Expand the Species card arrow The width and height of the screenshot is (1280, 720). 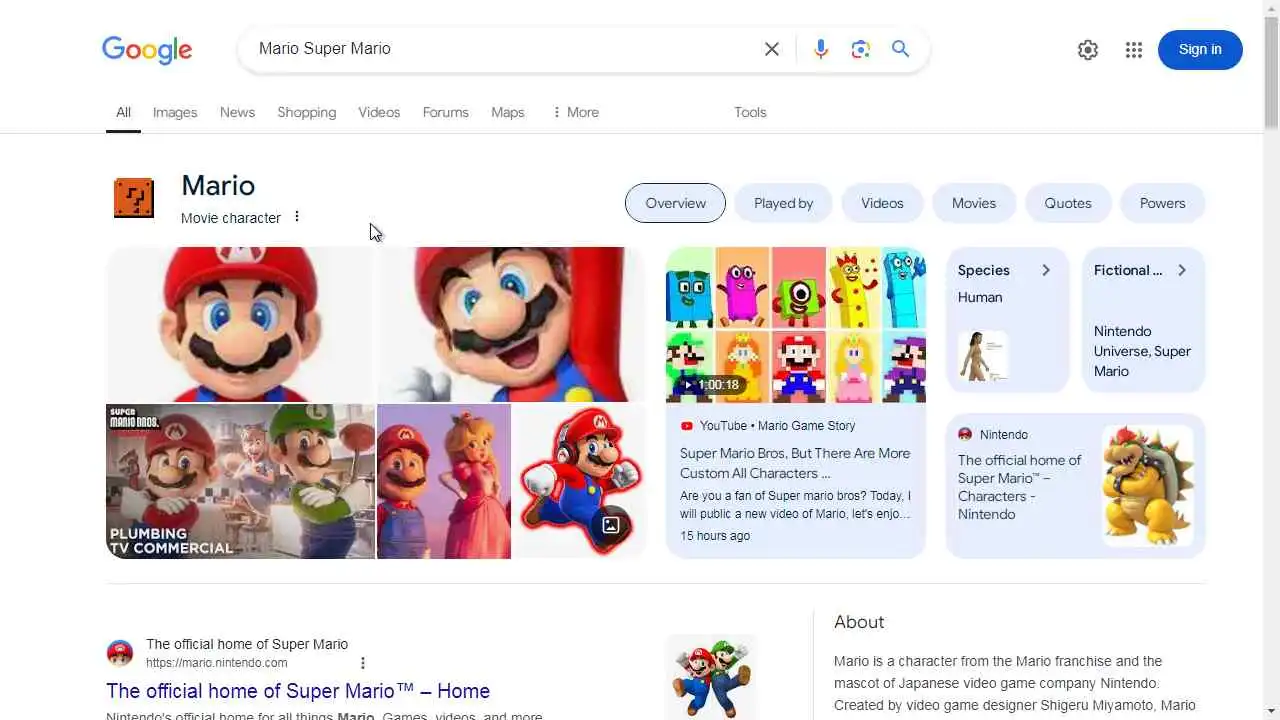1046,270
